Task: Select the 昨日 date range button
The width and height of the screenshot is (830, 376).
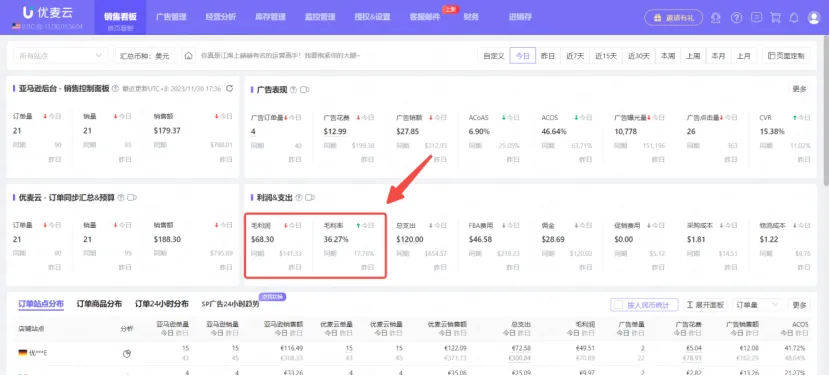Action: pos(548,56)
